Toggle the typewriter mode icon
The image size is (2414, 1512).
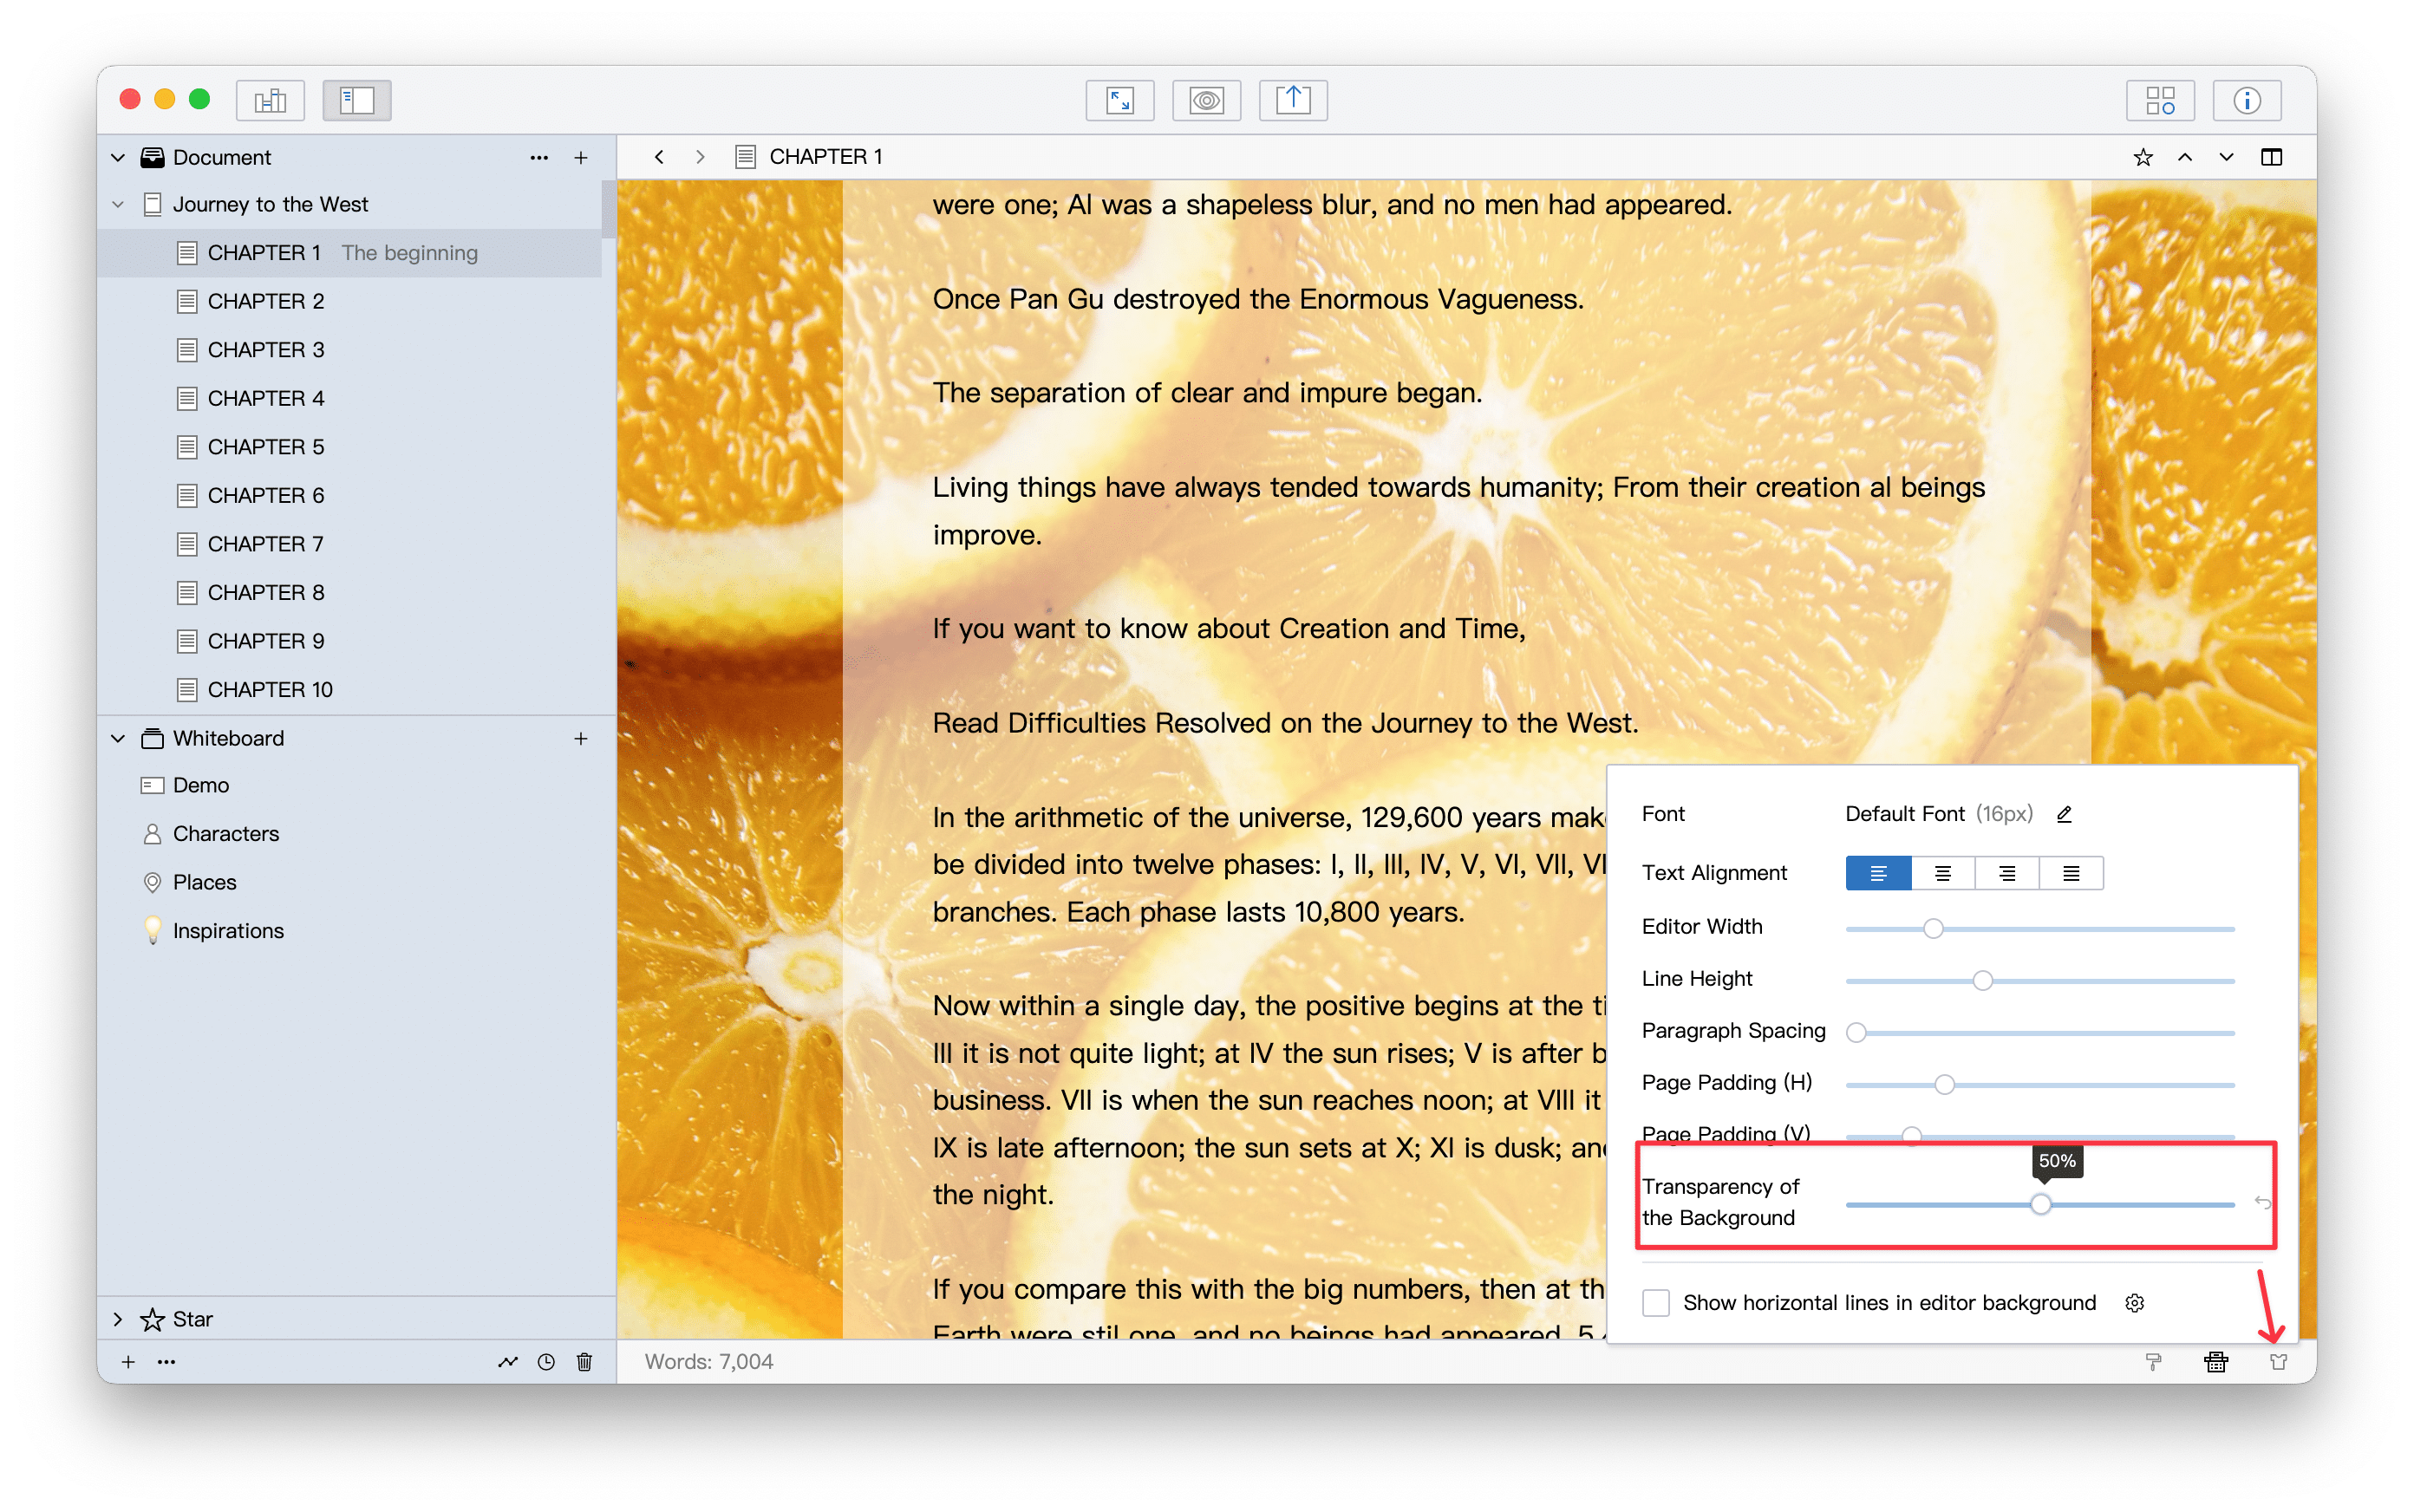tap(2216, 1361)
